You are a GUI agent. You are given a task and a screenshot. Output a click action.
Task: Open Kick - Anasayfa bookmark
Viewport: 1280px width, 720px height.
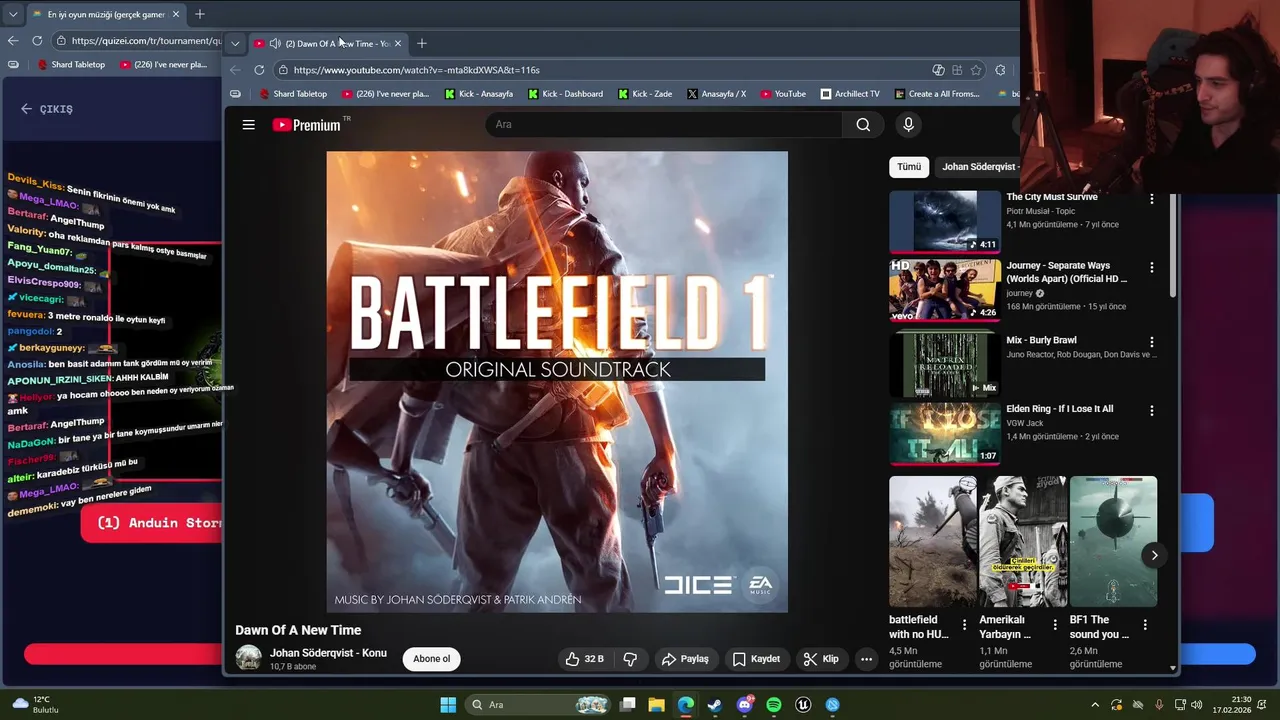coord(478,94)
